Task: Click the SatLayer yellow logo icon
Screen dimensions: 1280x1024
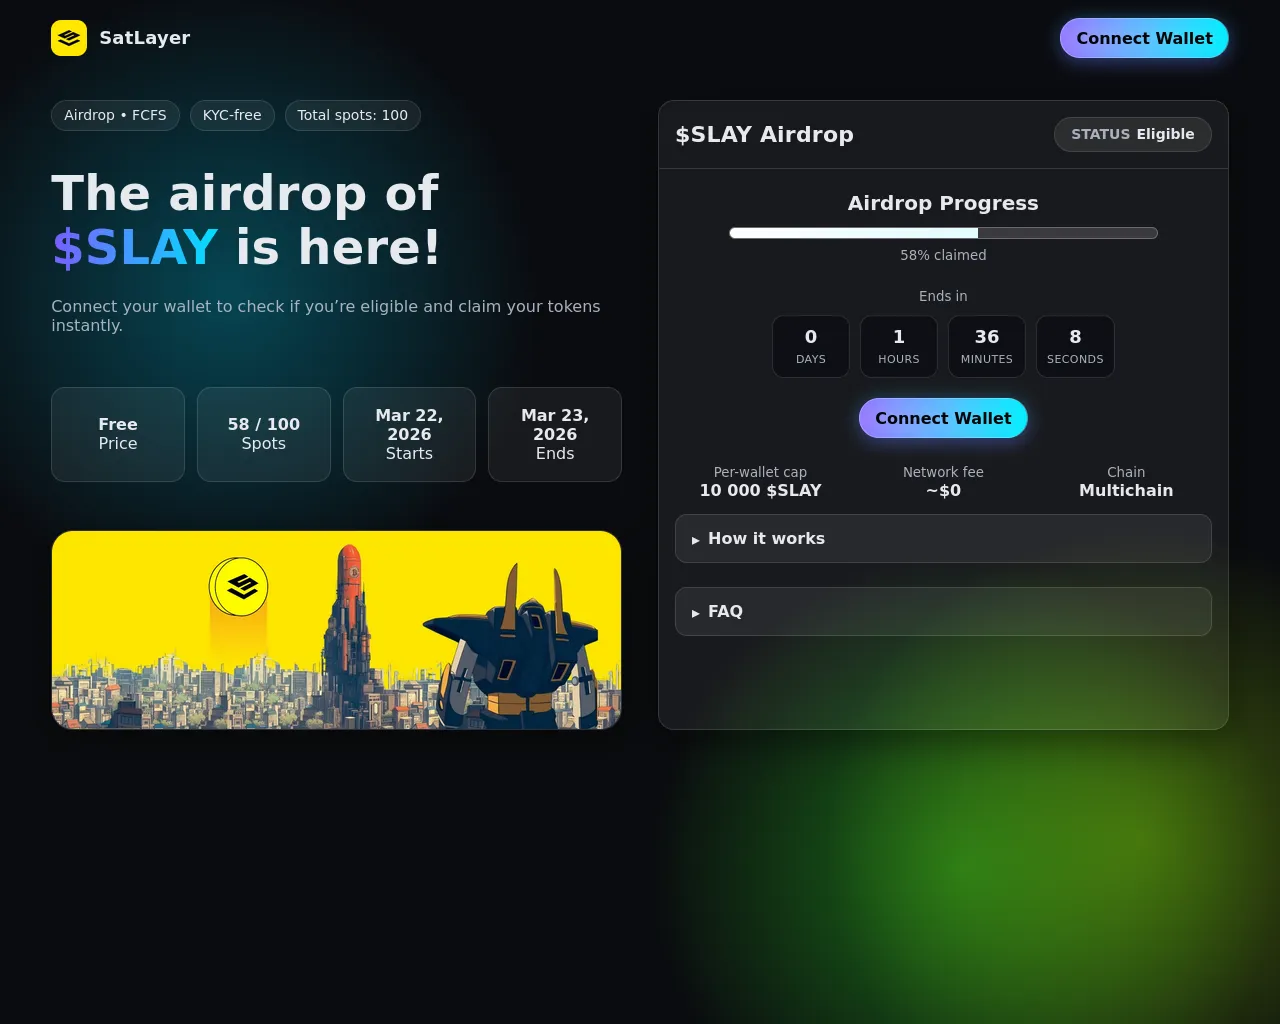Action: click(x=69, y=38)
